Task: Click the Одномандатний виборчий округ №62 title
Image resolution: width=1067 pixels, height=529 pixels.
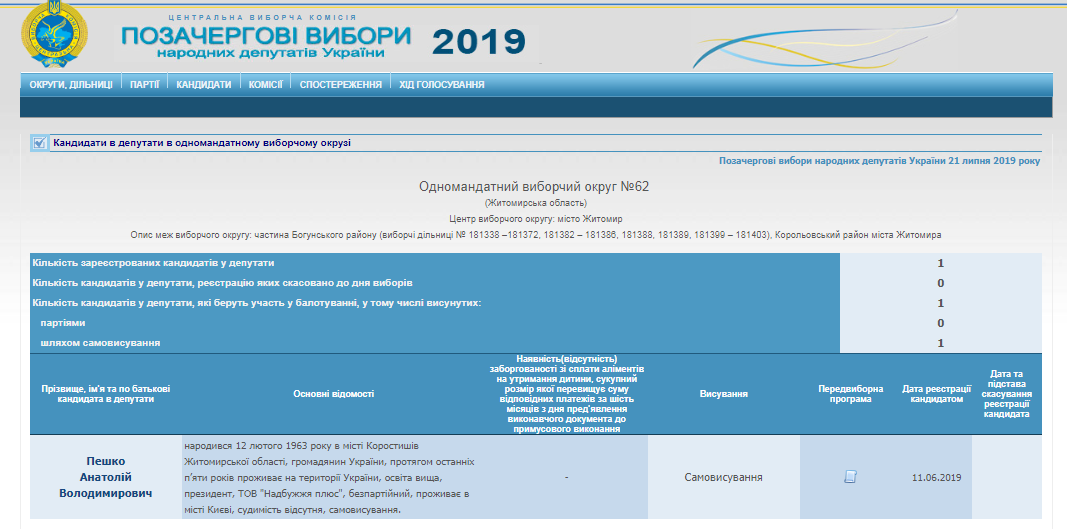Action: point(534,187)
